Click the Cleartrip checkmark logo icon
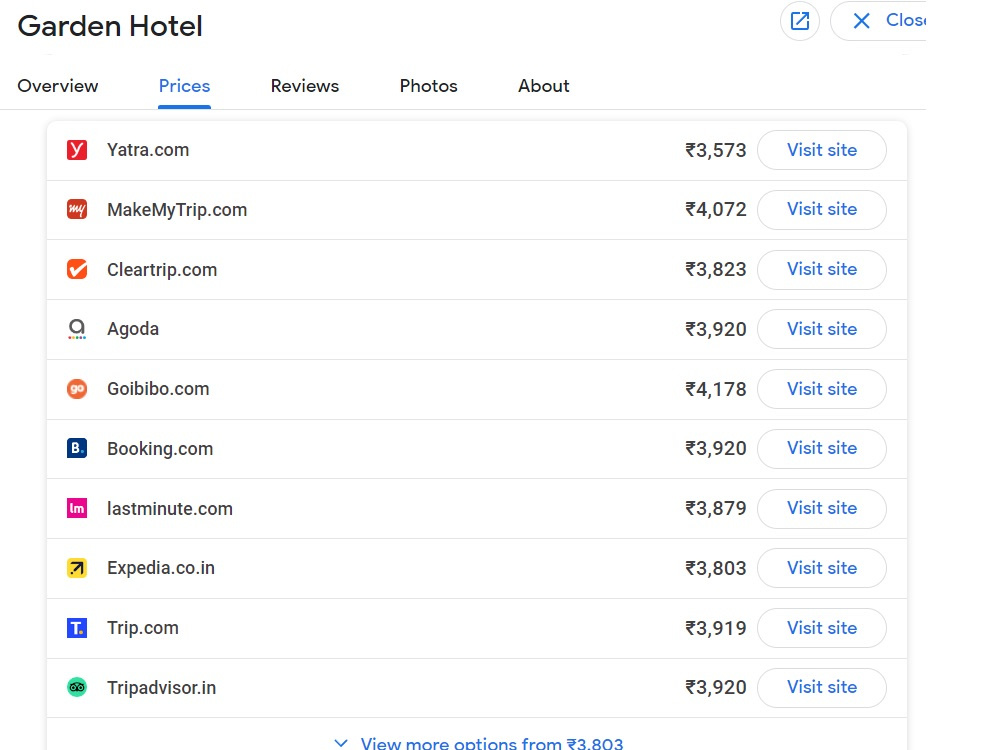1000x750 pixels. [x=77, y=269]
